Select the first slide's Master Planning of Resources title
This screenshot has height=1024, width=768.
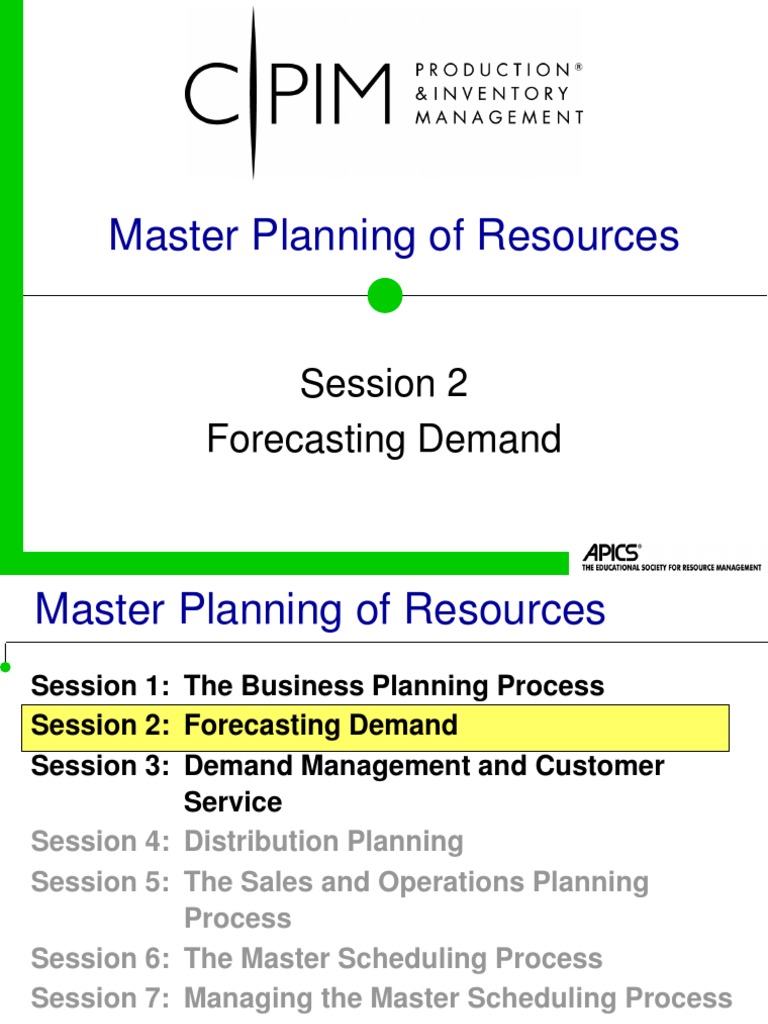click(x=393, y=236)
